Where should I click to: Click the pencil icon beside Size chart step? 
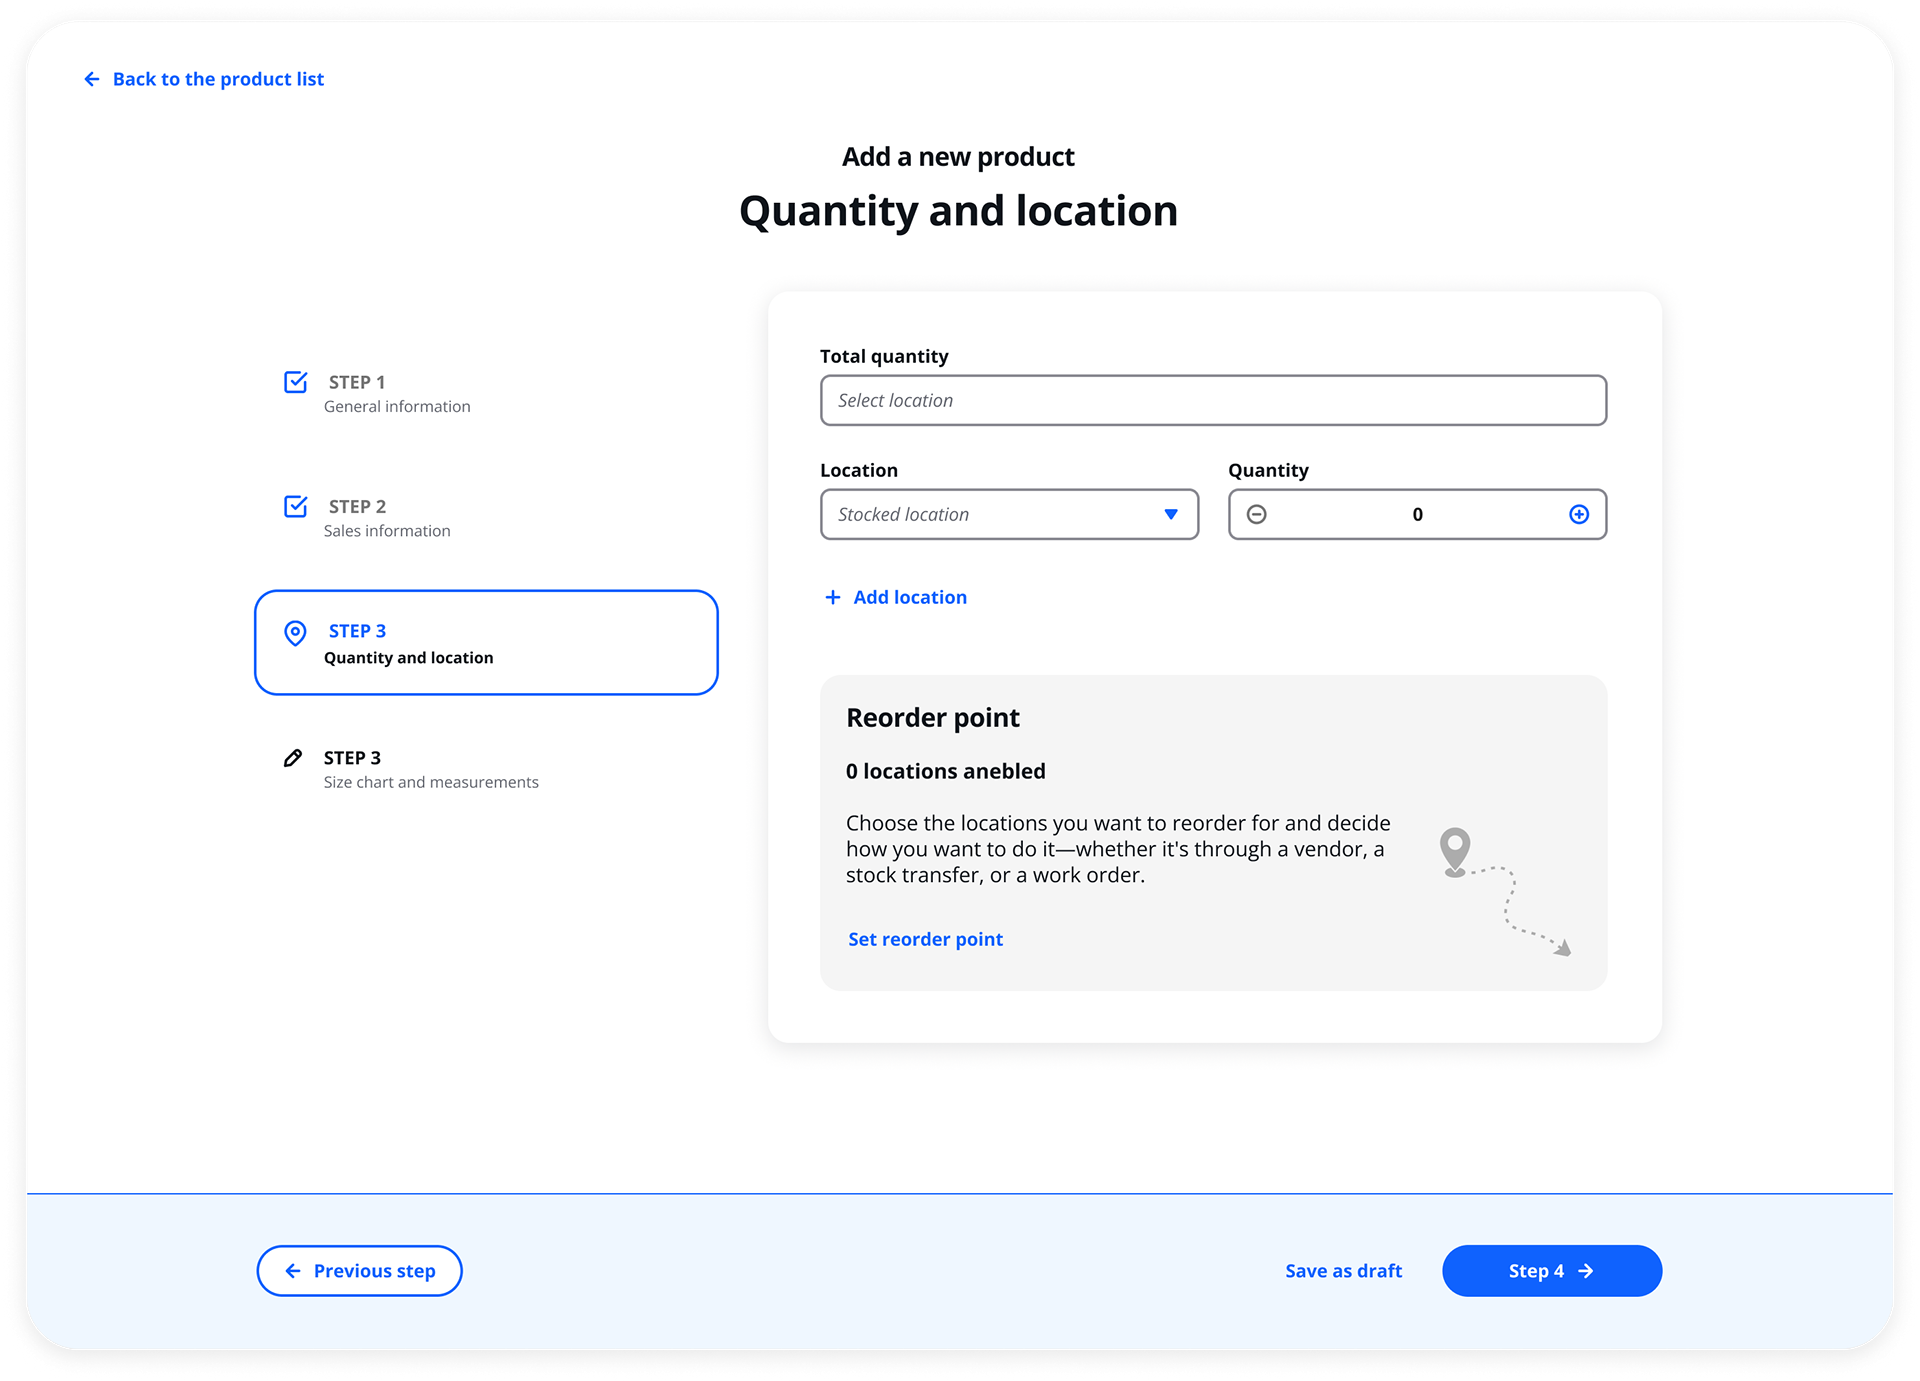293,758
